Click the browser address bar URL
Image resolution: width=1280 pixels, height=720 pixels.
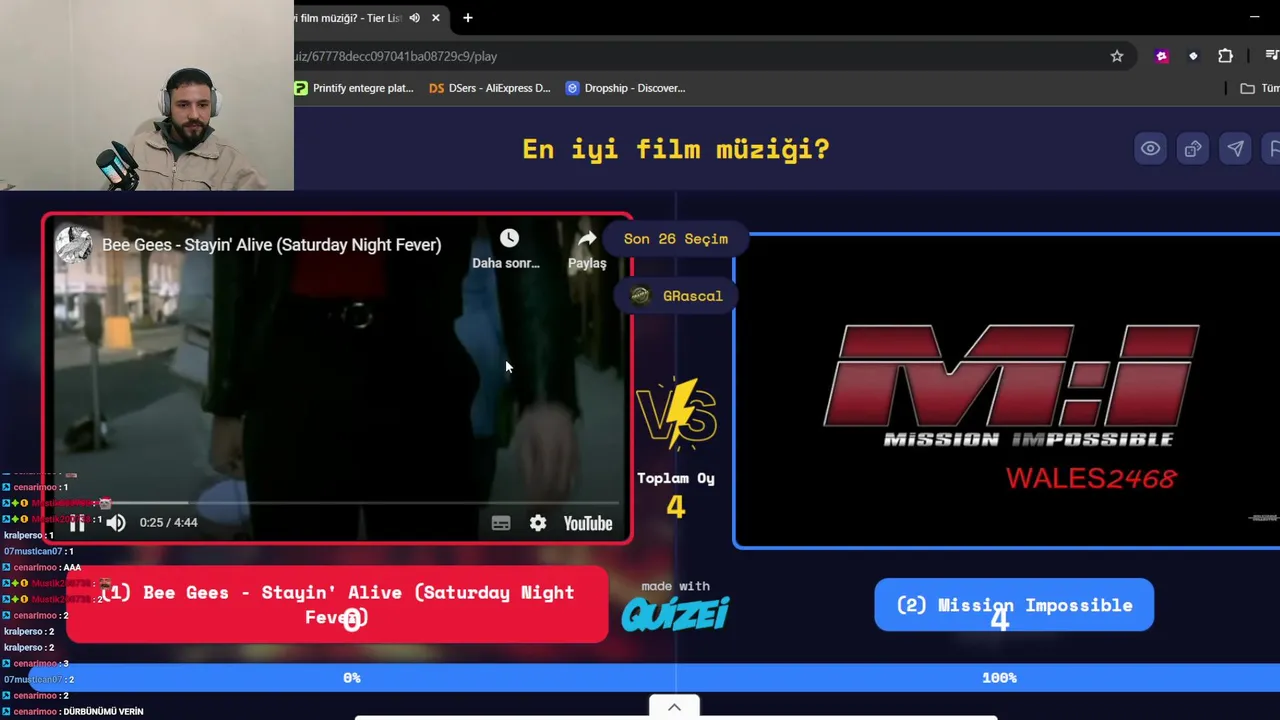point(396,56)
